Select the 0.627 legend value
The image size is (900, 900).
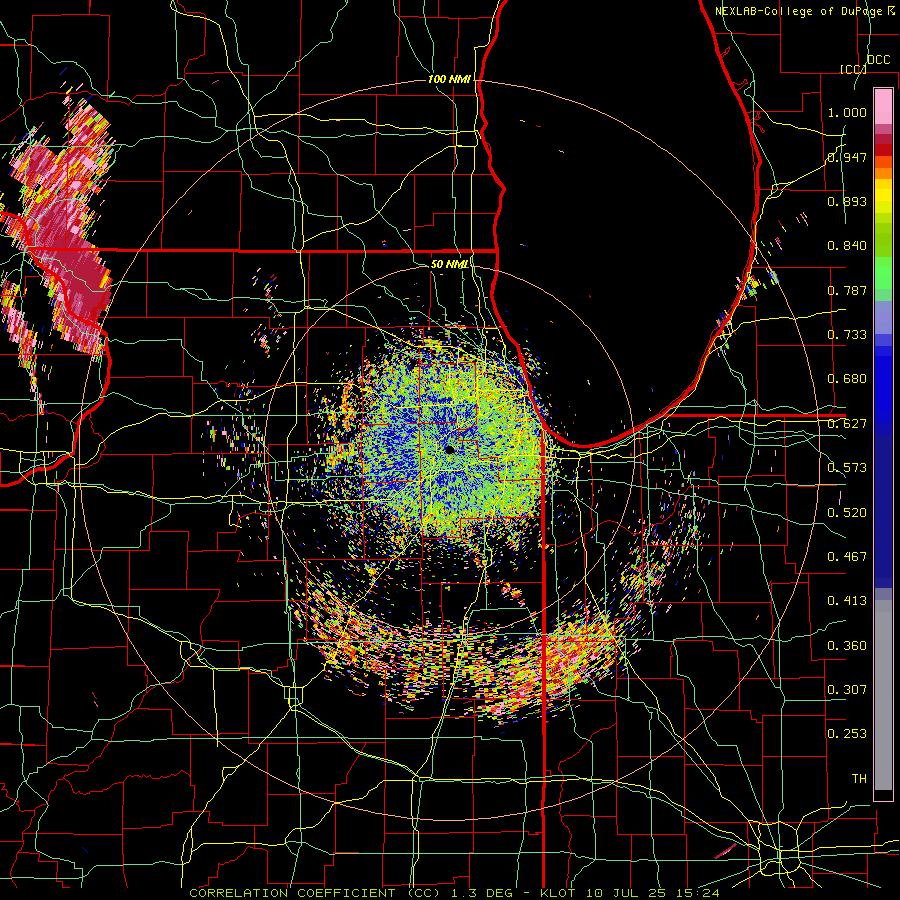[x=847, y=424]
